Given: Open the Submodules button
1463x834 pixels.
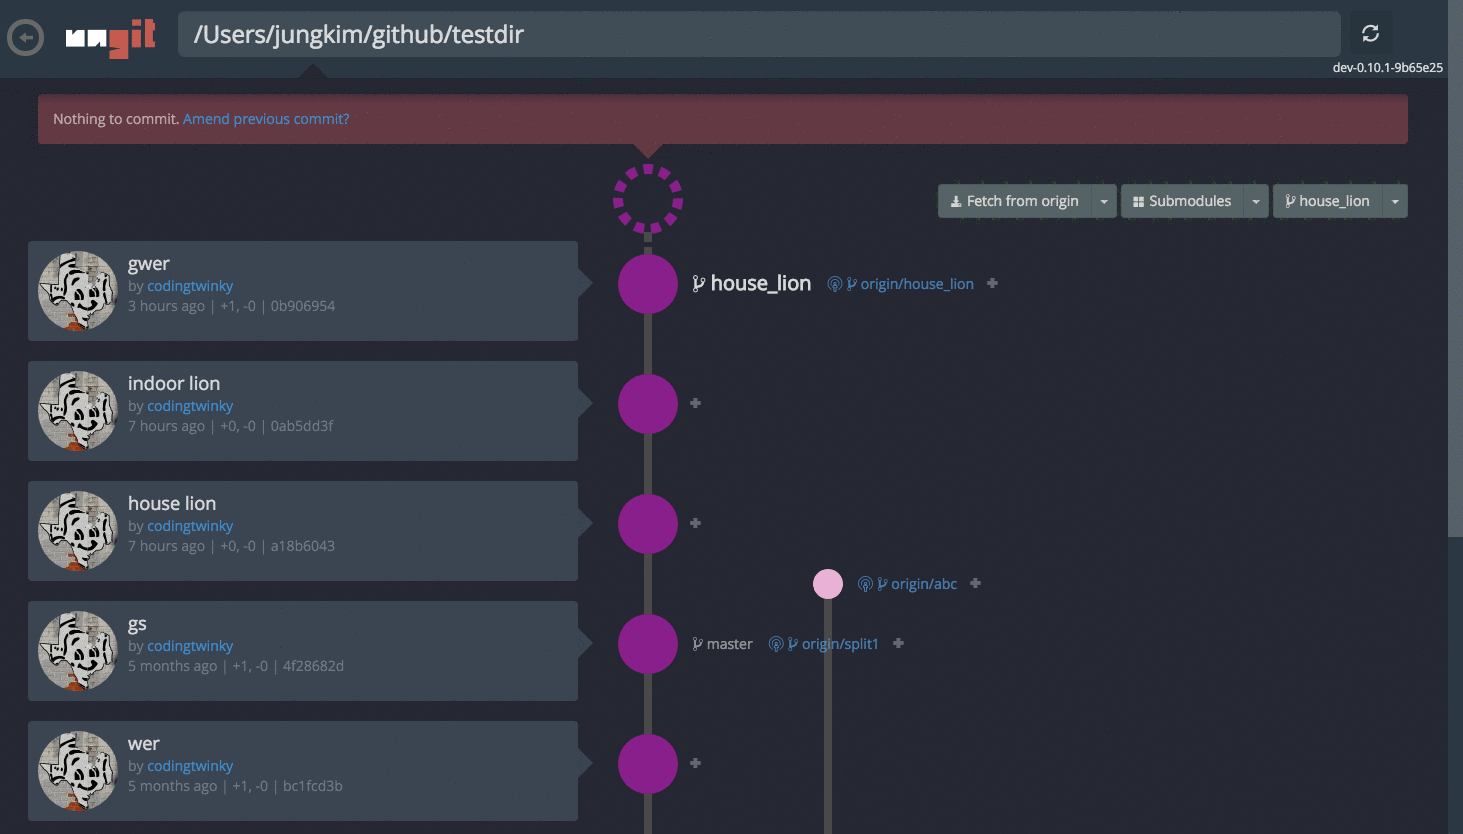Looking at the screenshot, I should 1182,201.
